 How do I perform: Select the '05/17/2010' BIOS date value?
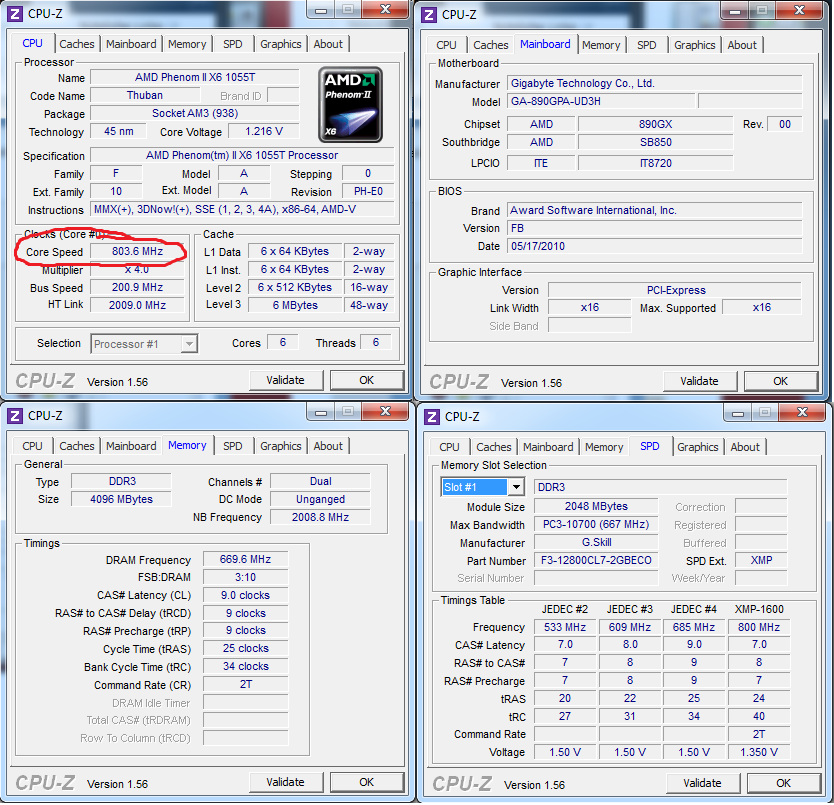pyautogui.click(x=654, y=246)
